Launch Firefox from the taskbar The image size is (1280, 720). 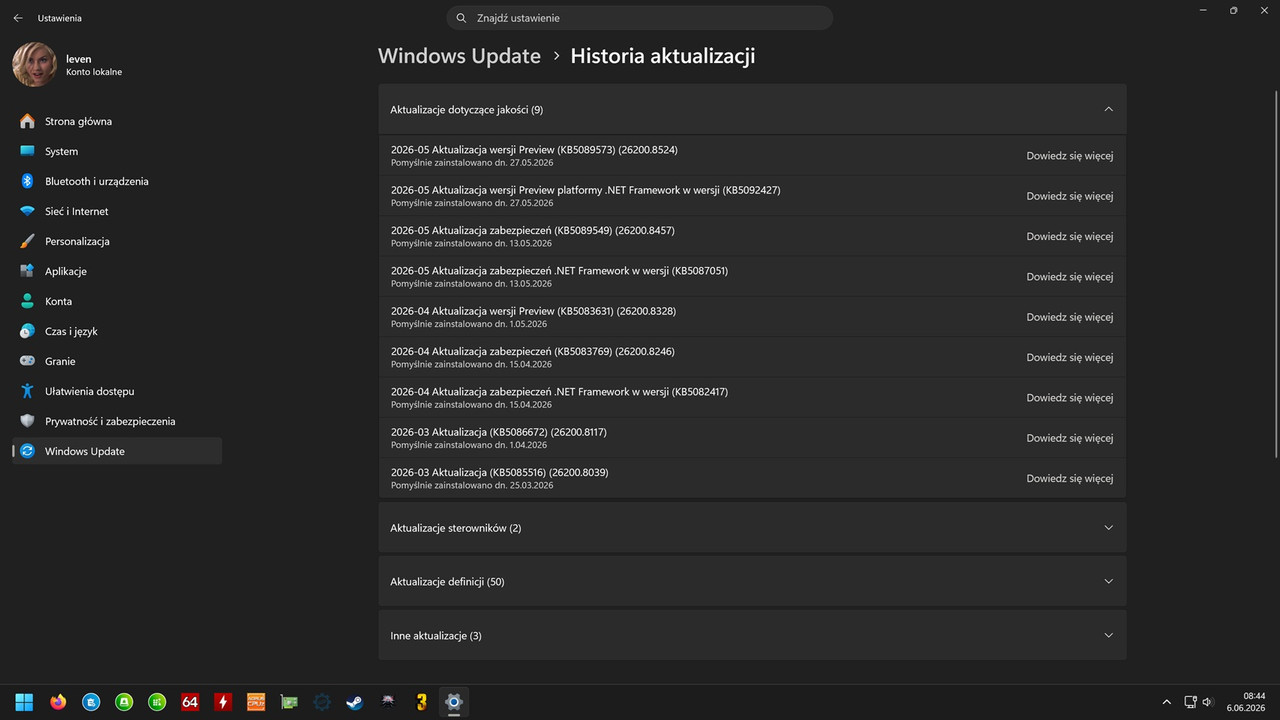click(57, 702)
